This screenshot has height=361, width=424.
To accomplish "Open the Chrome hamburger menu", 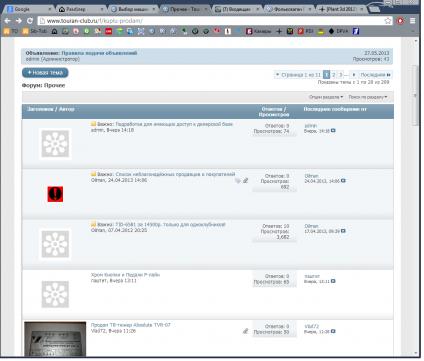I will pyautogui.click(x=412, y=21).
